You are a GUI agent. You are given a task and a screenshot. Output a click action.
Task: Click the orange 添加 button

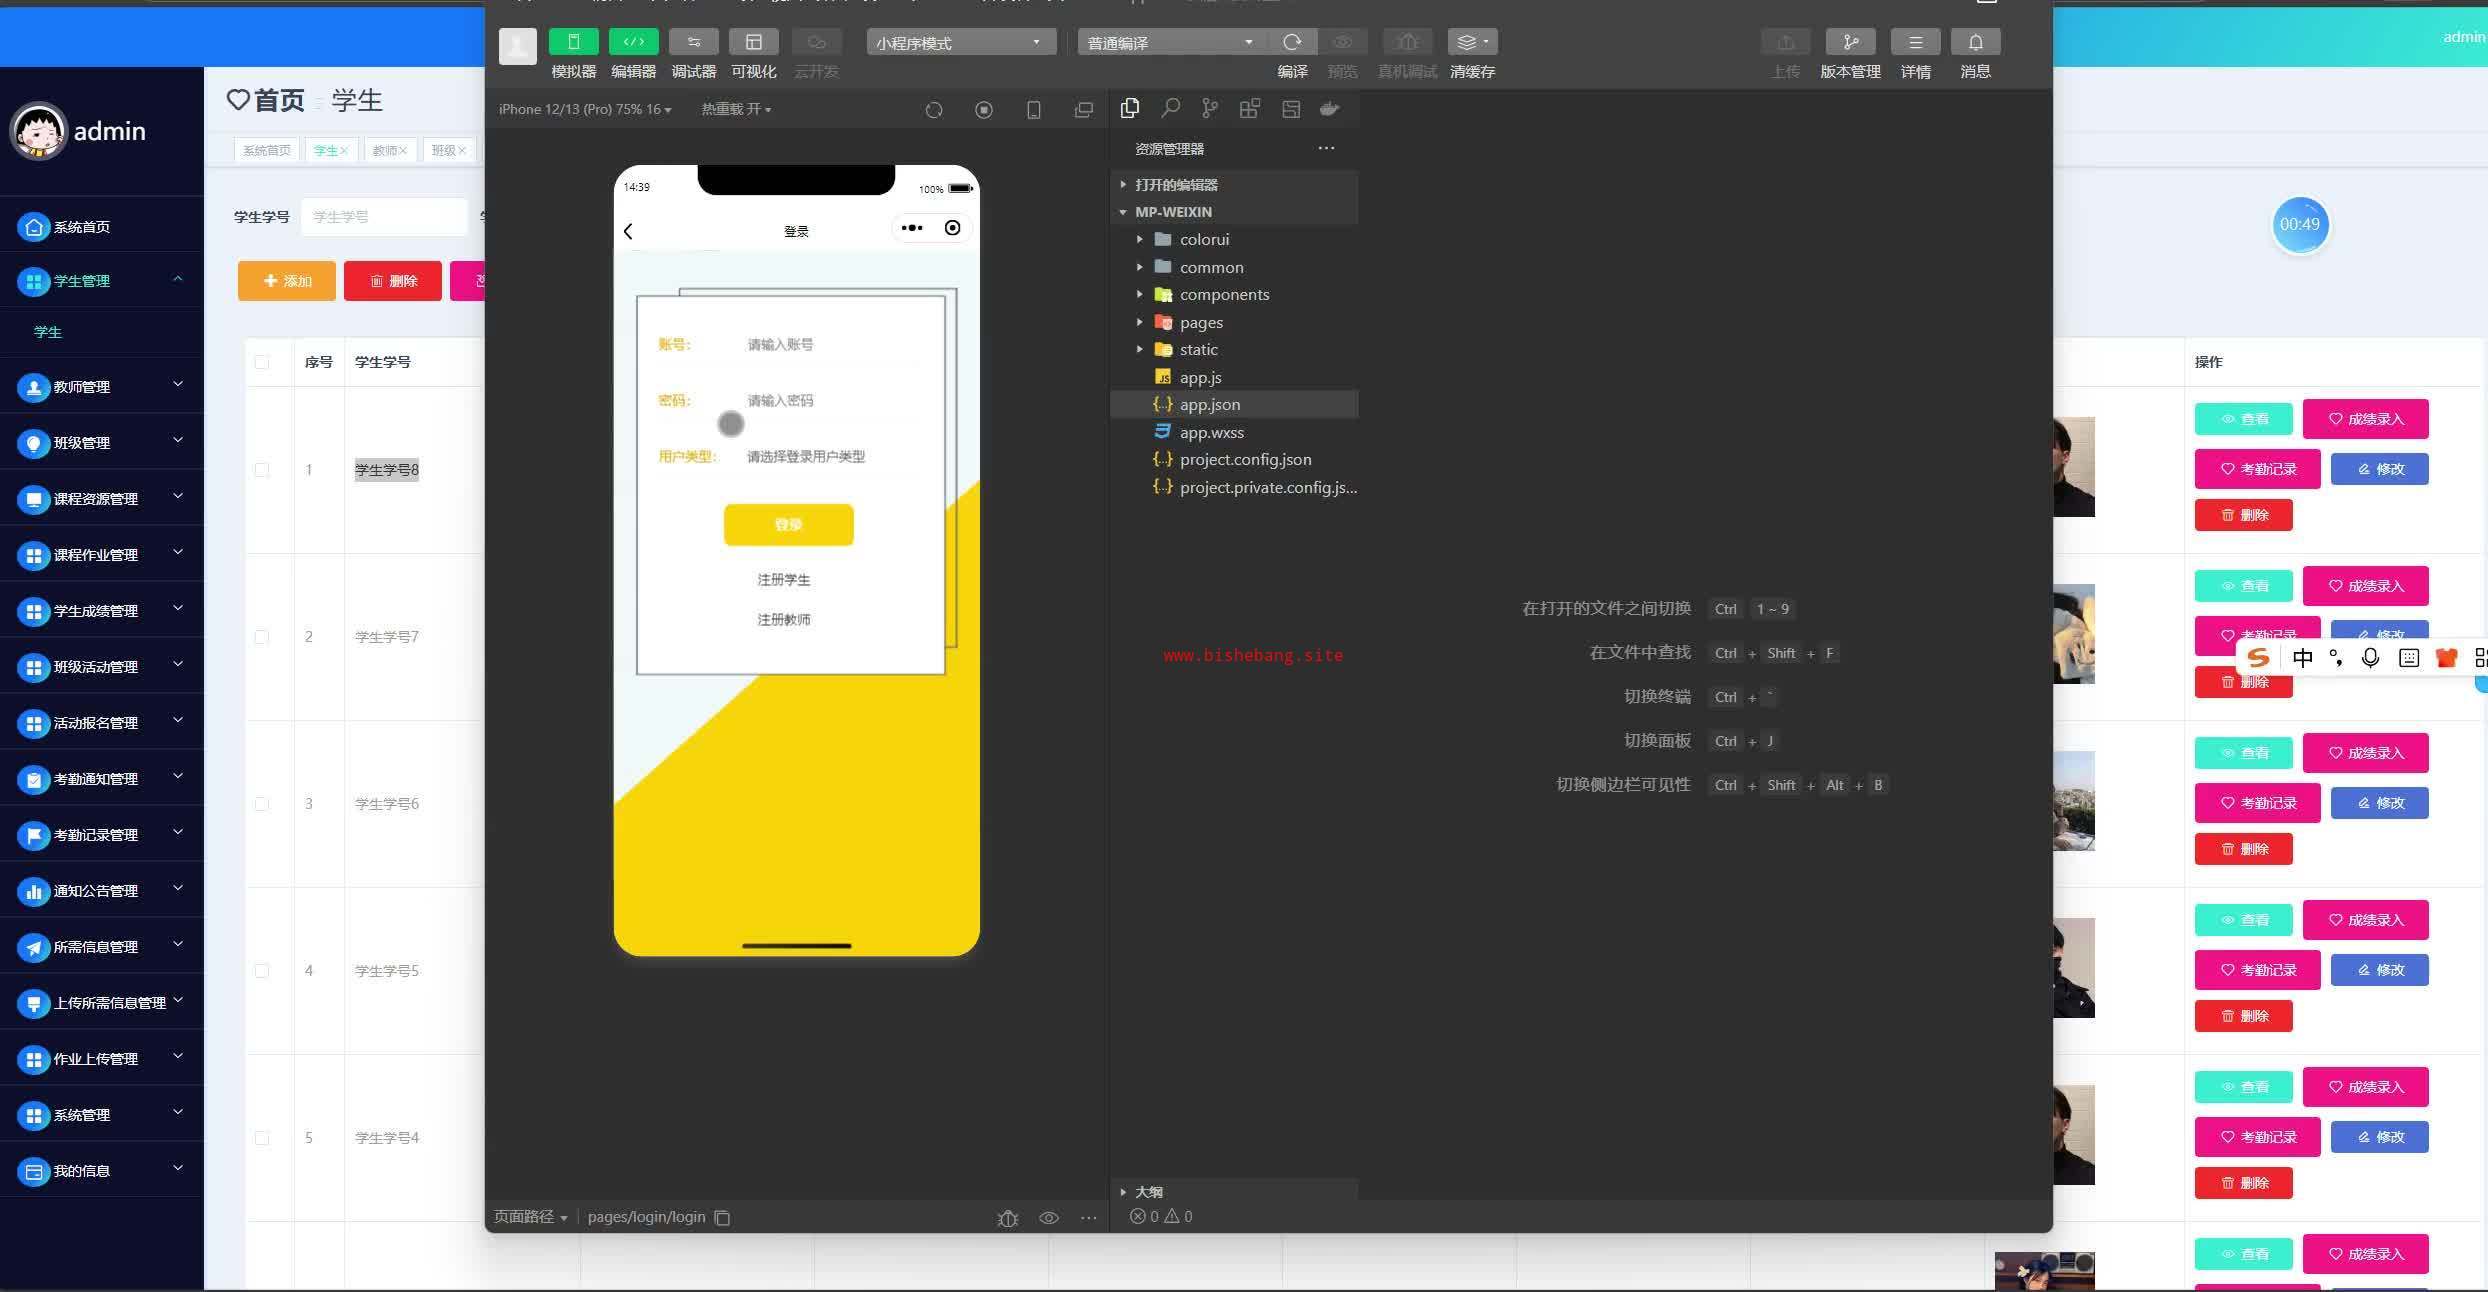(287, 281)
